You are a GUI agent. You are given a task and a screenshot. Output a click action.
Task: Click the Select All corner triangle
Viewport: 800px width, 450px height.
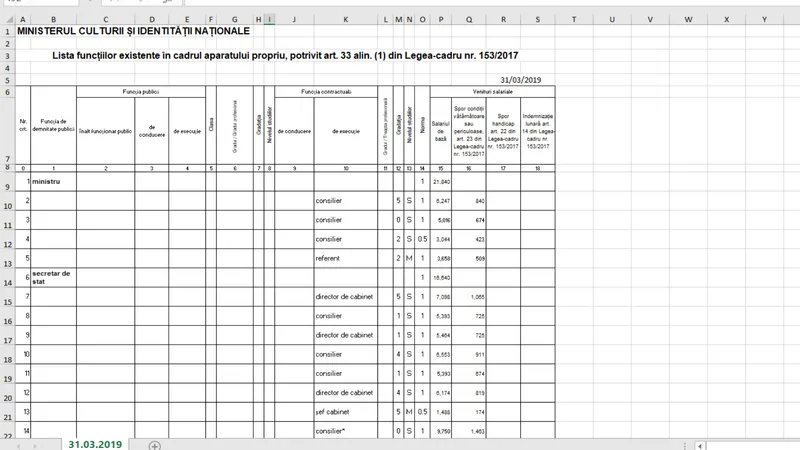click(x=9, y=19)
